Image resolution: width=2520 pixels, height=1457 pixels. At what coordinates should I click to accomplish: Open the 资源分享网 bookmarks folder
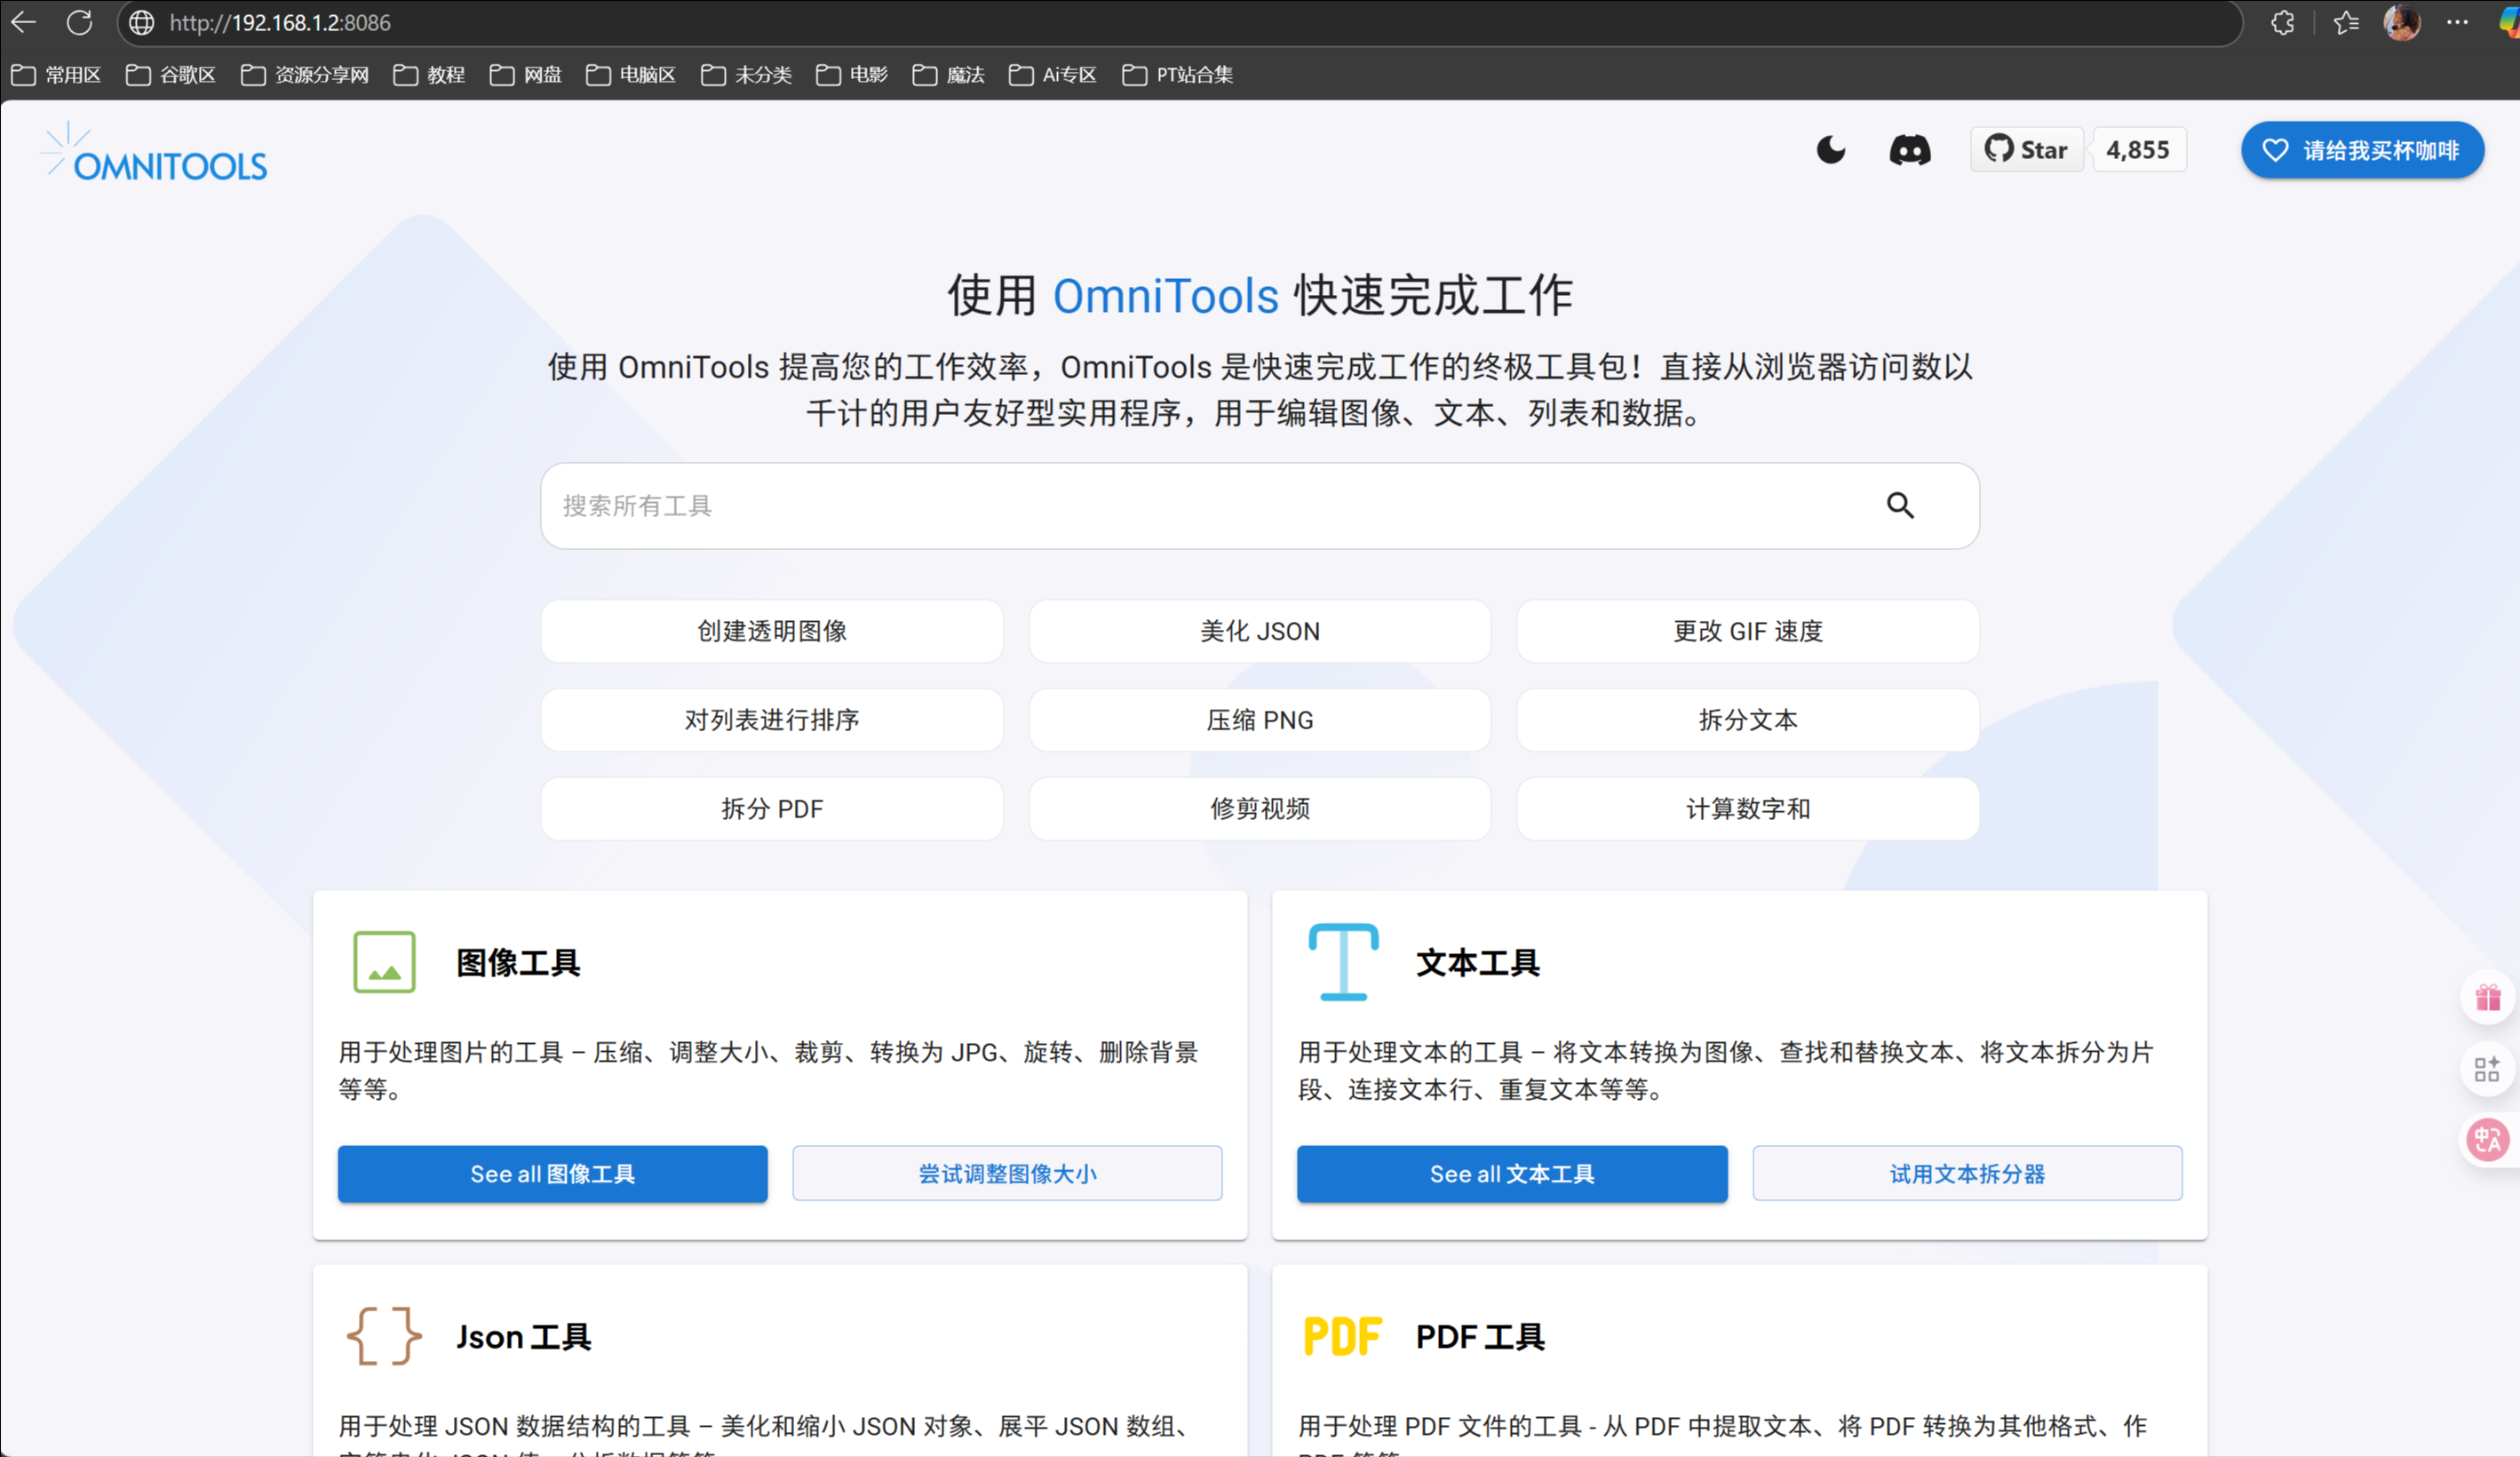[x=305, y=75]
